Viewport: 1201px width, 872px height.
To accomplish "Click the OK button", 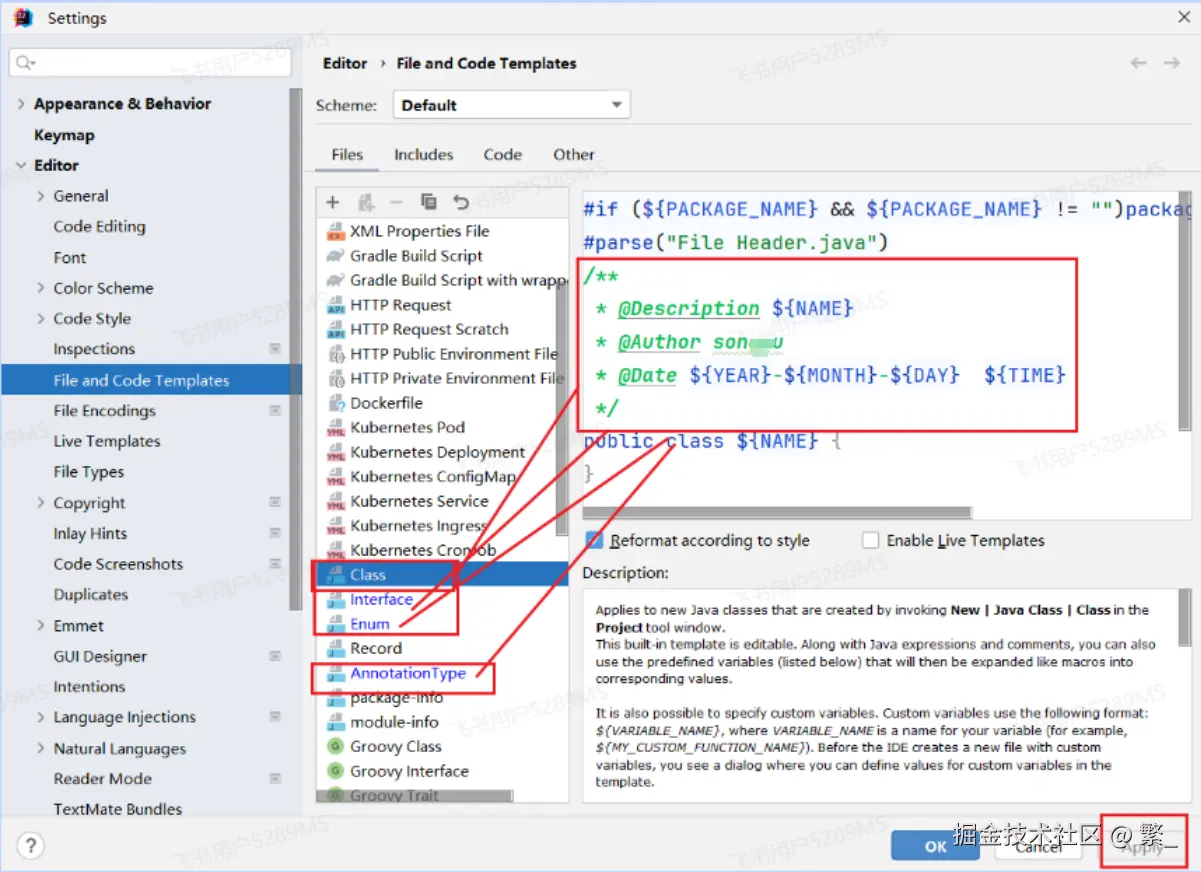I will point(935,846).
